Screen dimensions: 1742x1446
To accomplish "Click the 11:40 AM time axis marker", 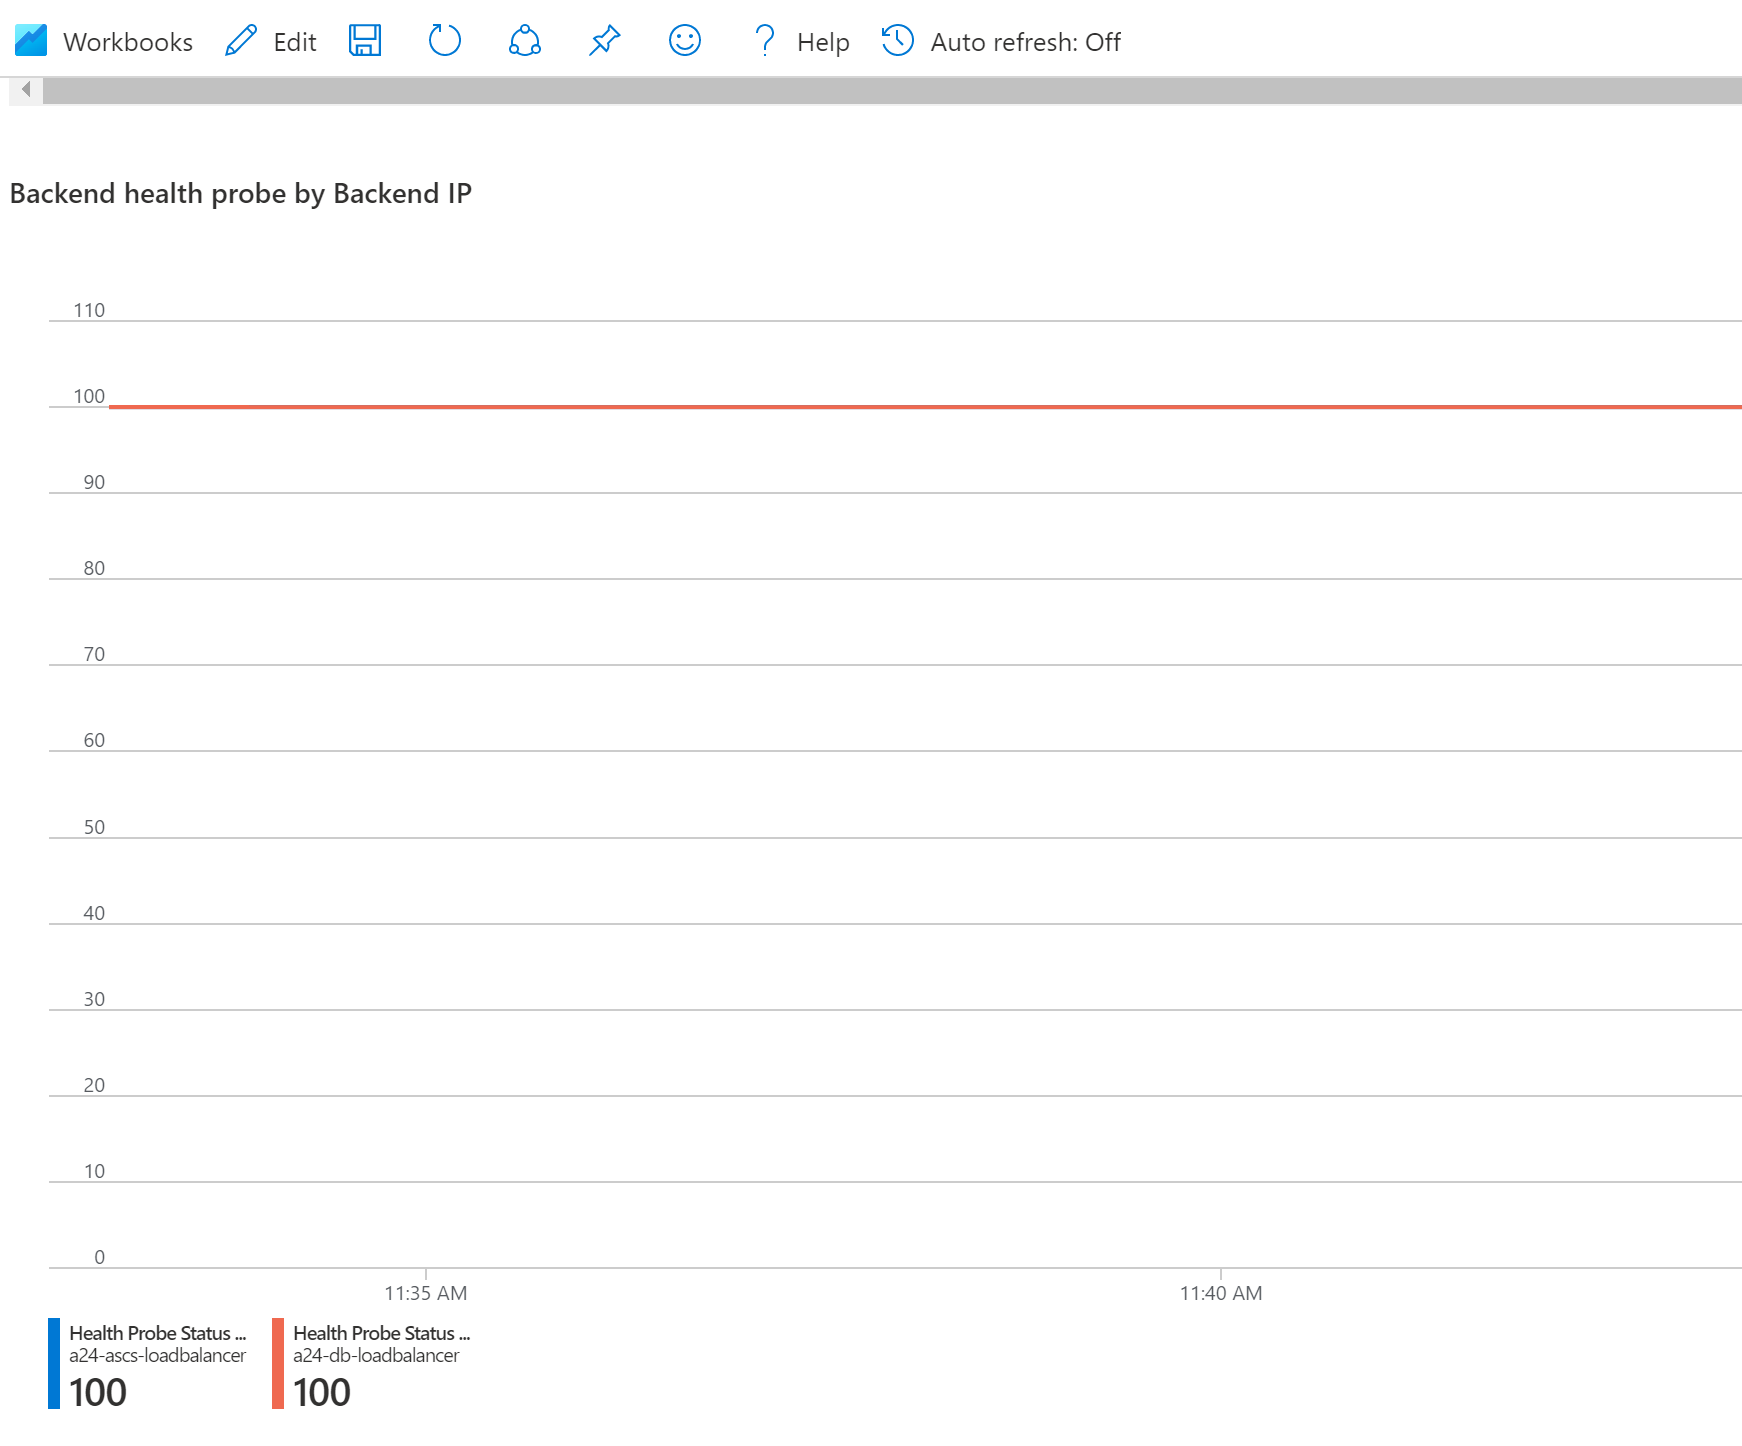I will pos(1221,1293).
